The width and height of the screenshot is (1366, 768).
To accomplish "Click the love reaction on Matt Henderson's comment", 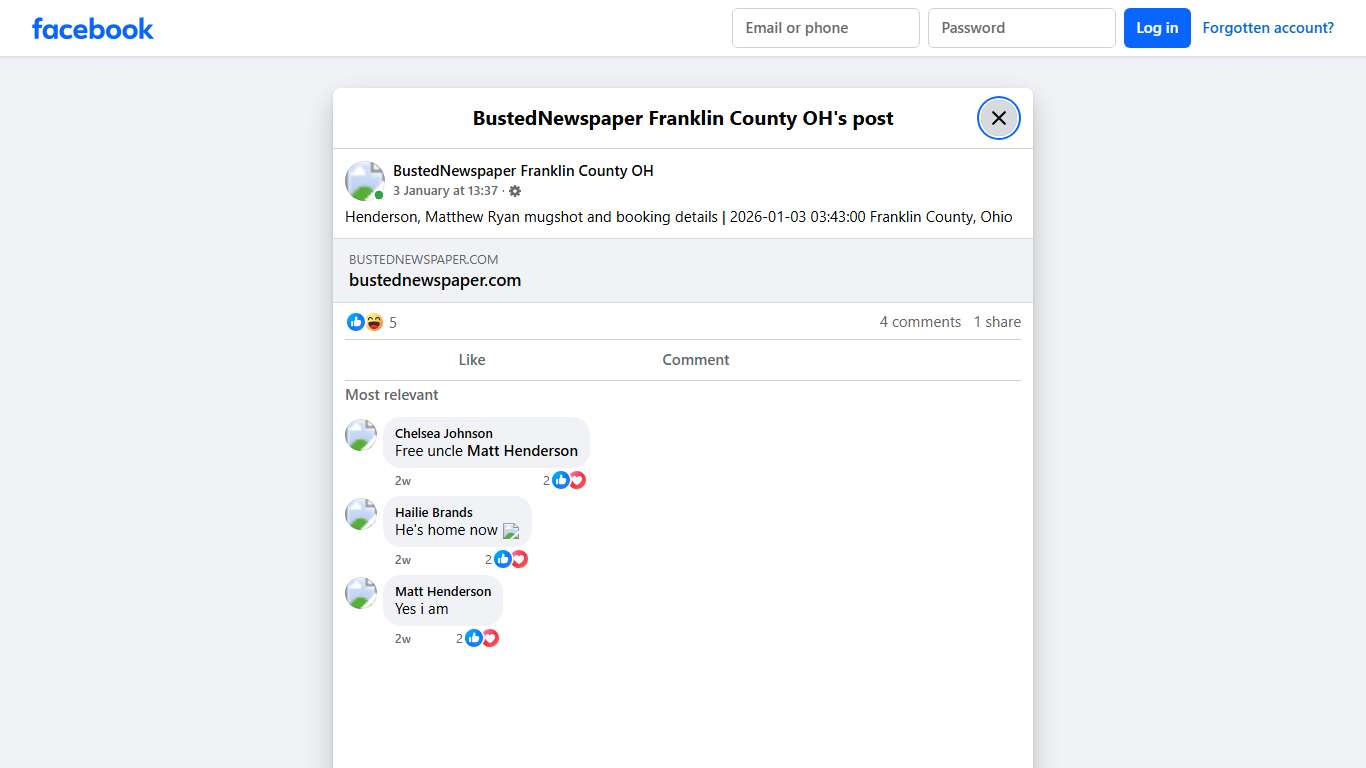I will pos(490,638).
